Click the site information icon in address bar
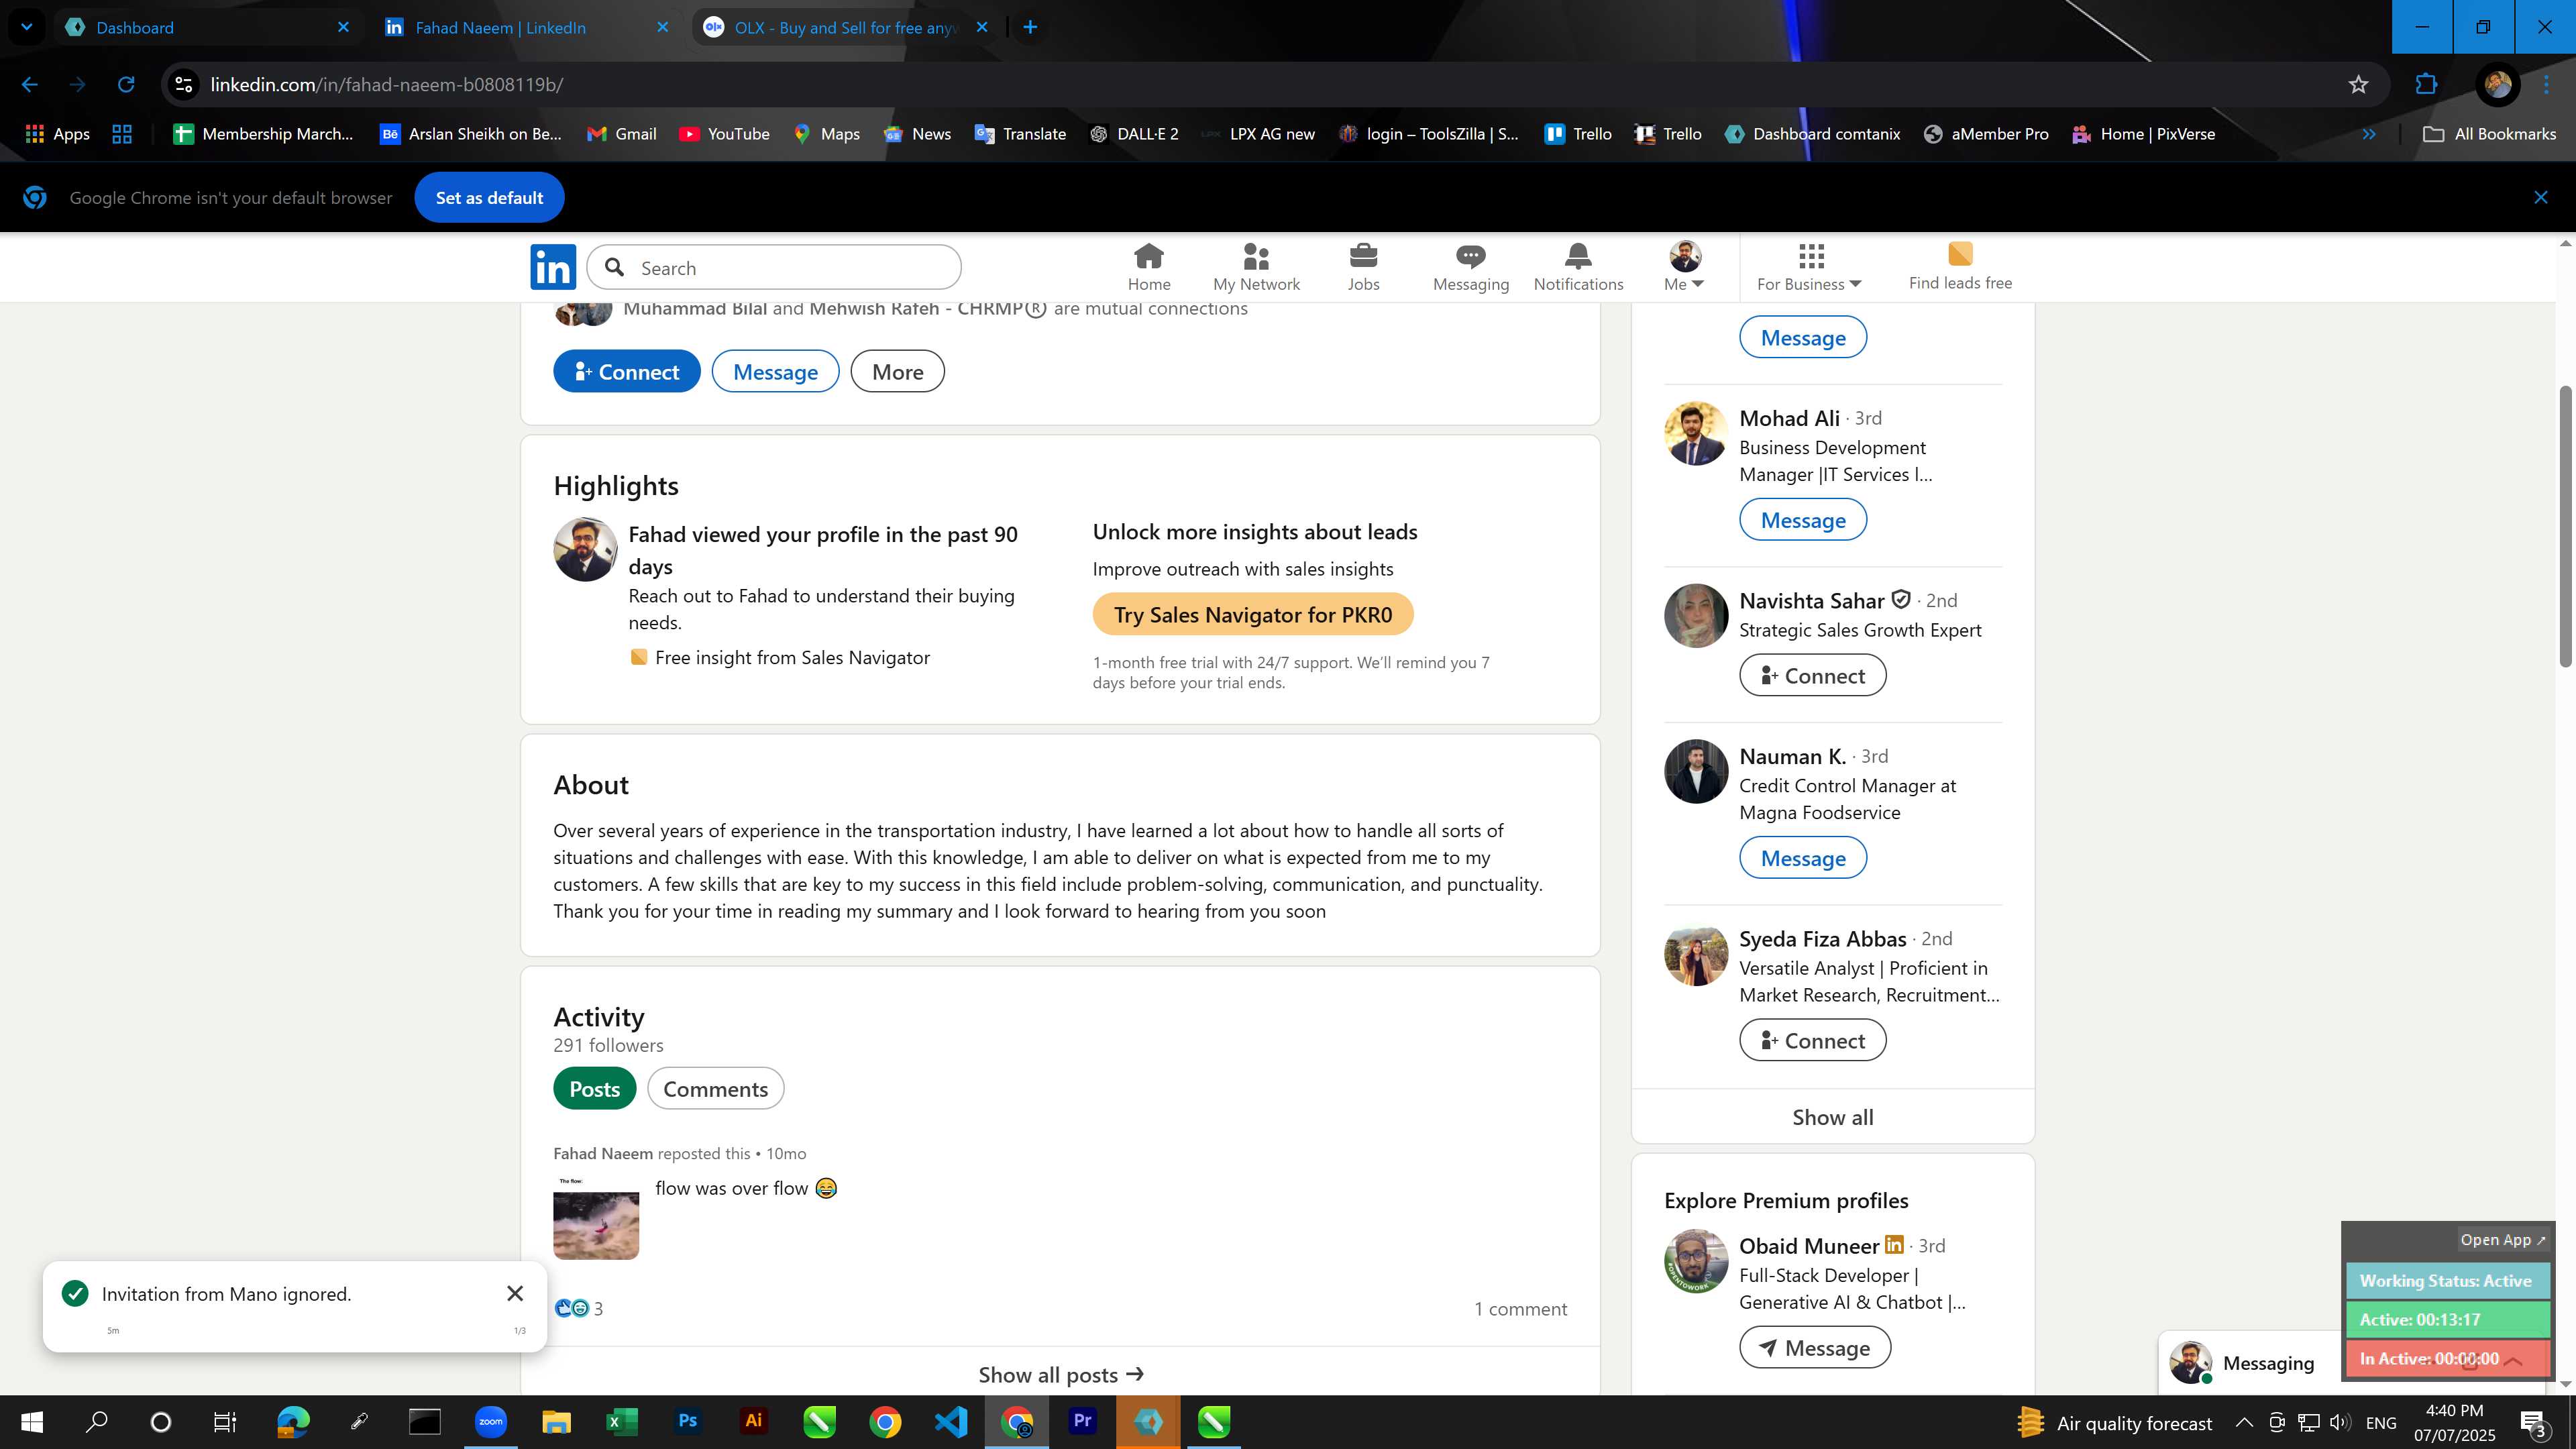Image resolution: width=2576 pixels, height=1449 pixels. 183,85
